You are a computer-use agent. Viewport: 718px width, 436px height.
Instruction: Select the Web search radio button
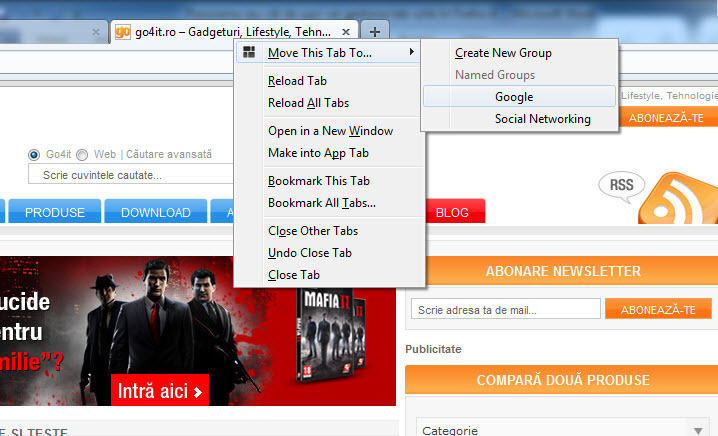[x=82, y=155]
